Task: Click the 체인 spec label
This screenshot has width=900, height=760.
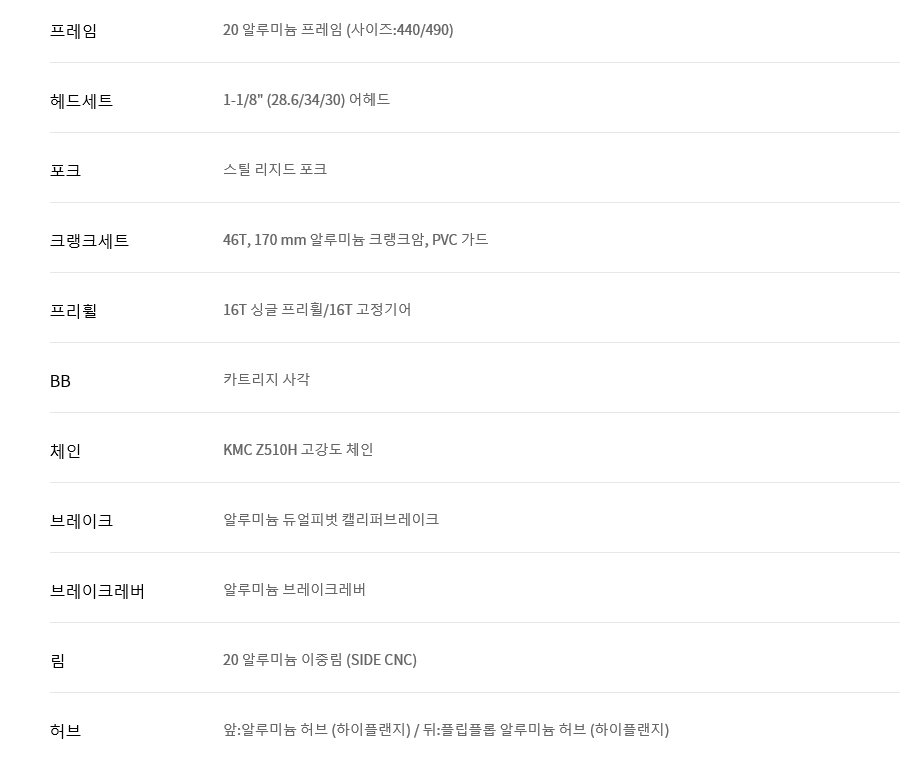Action: (65, 451)
